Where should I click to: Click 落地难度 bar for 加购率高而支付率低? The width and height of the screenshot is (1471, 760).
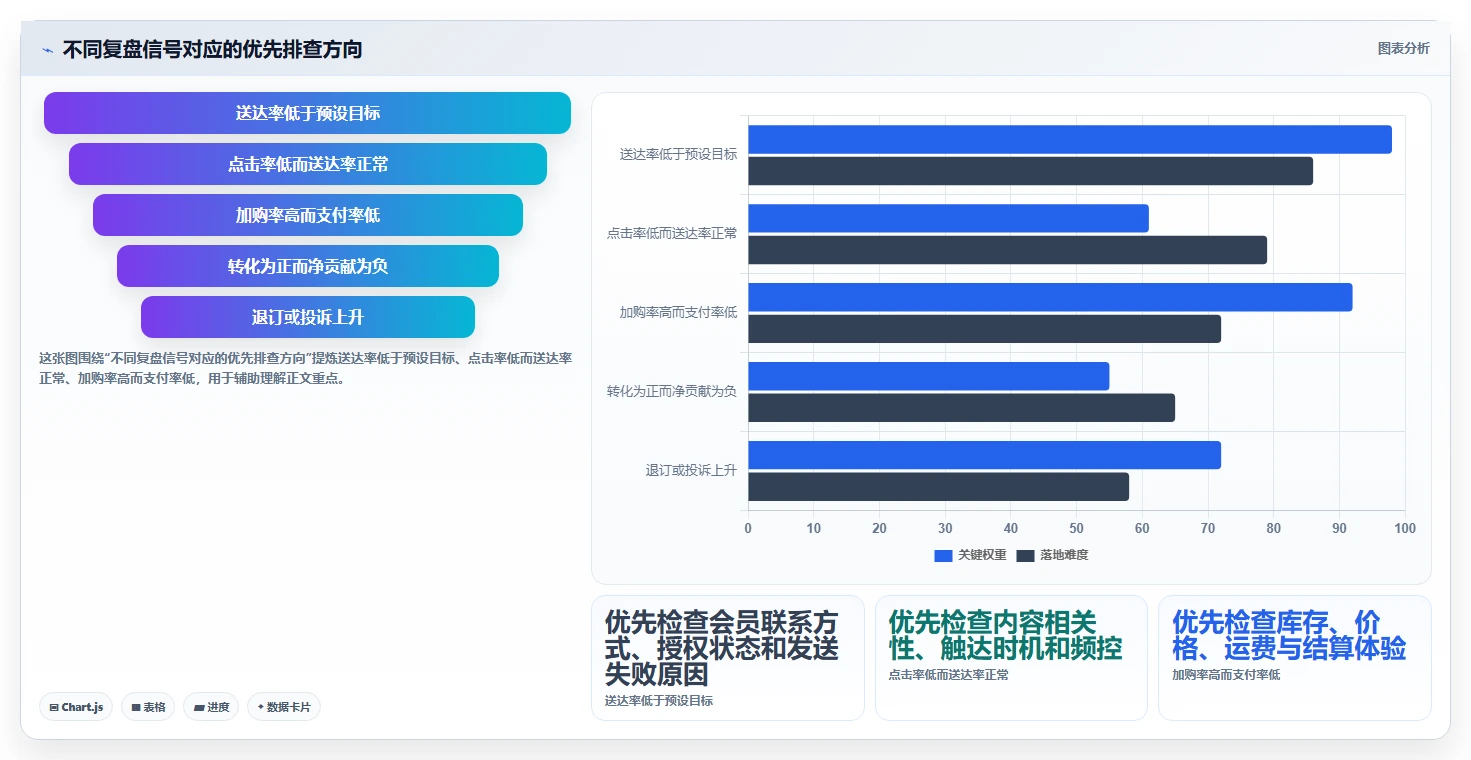pyautogui.click(x=984, y=329)
